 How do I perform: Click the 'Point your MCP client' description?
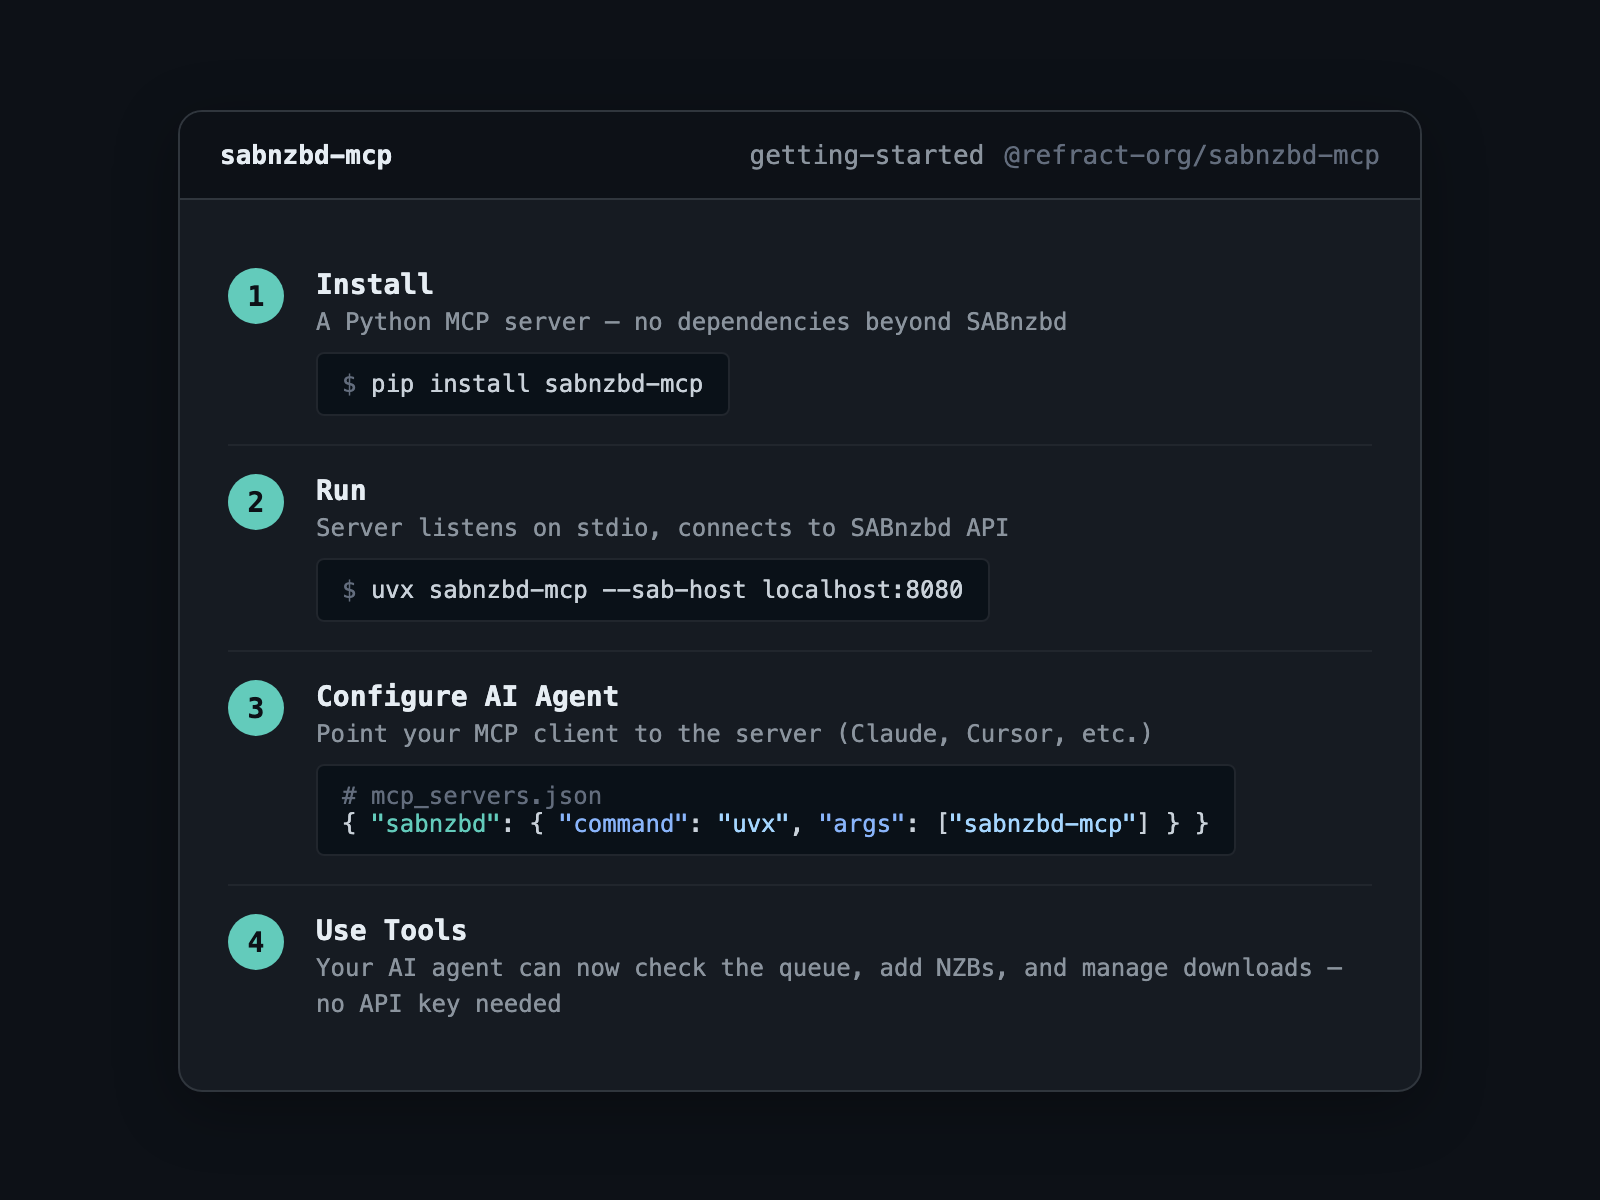734,734
